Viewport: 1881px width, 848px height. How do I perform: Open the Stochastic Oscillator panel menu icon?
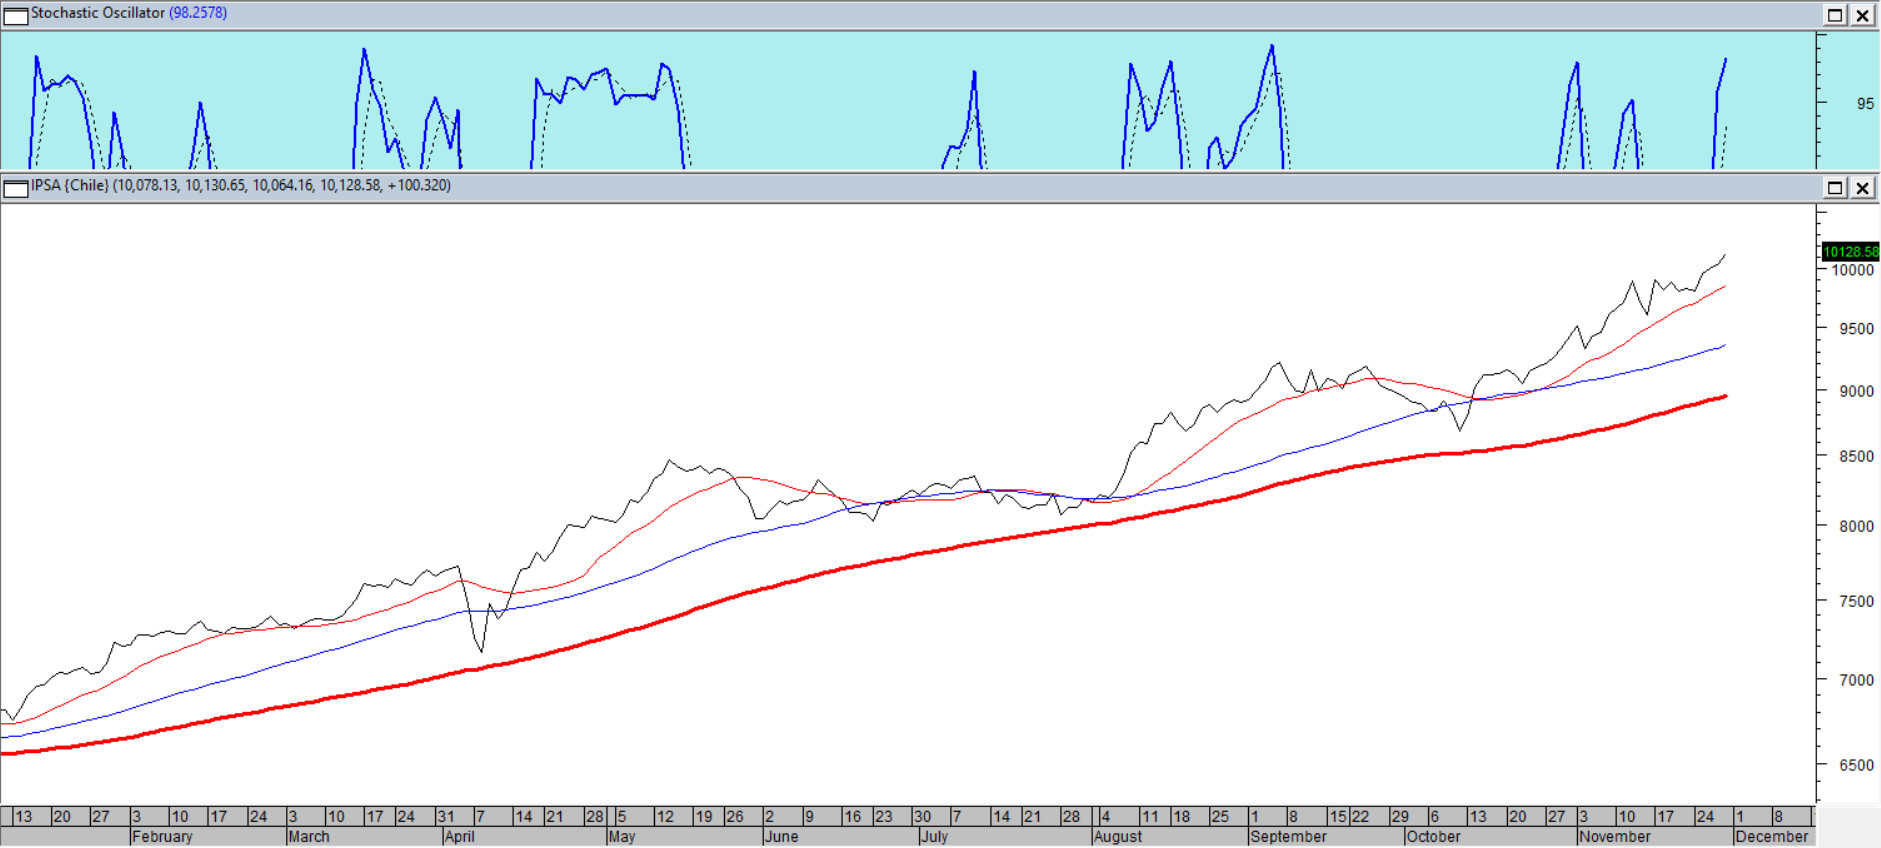15,15
